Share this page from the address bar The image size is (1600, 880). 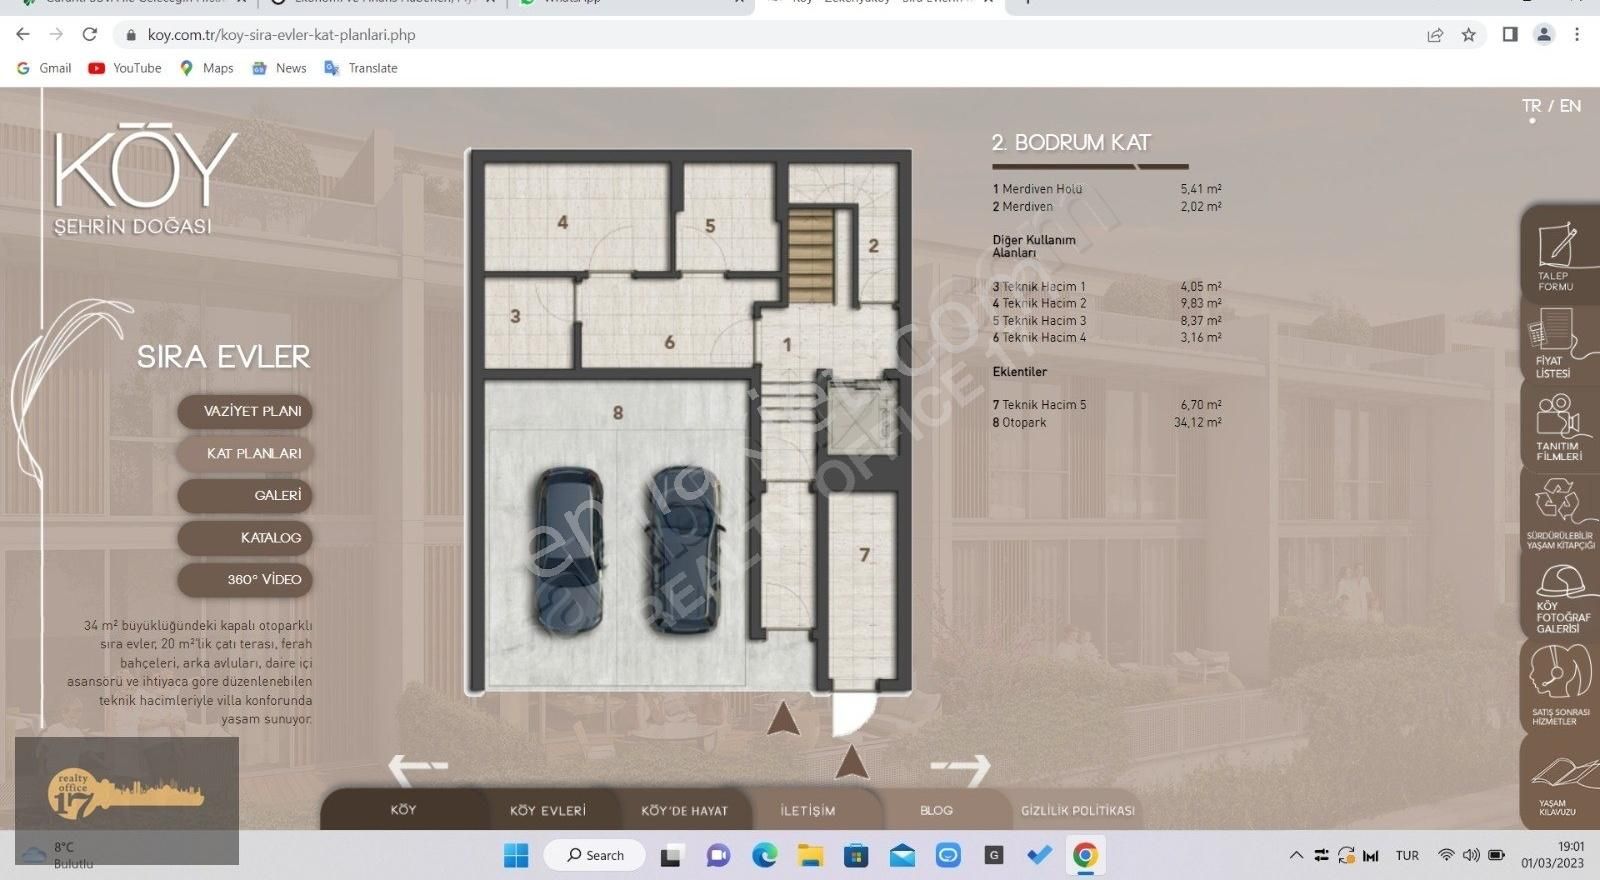[1435, 35]
